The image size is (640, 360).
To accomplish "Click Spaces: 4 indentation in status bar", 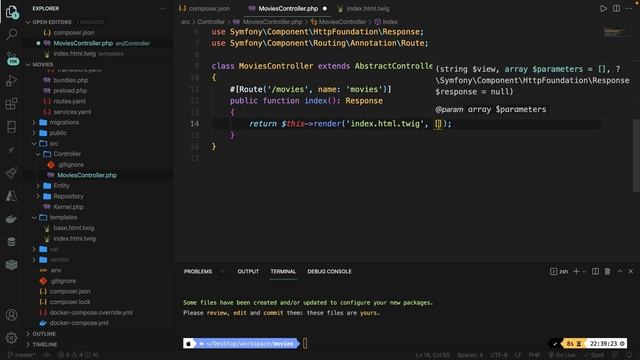I will pos(470,355).
